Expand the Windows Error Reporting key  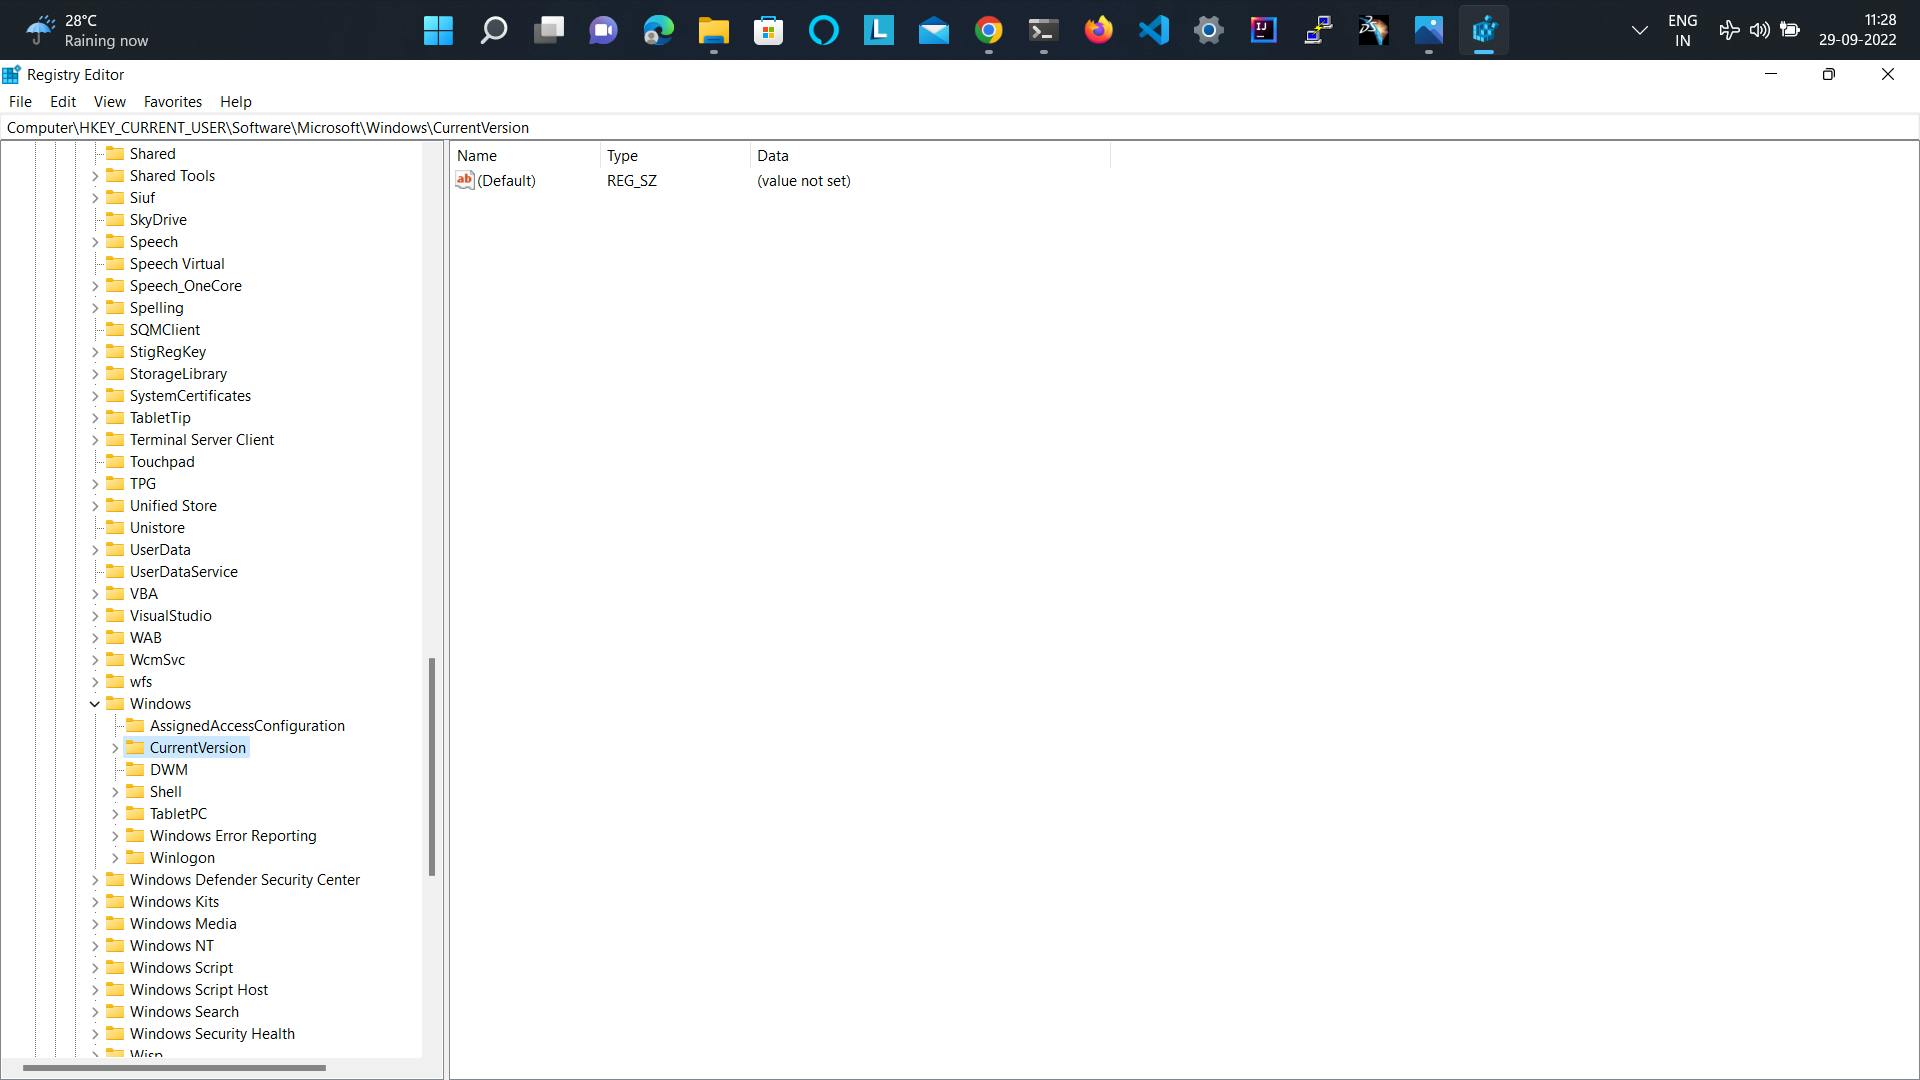click(115, 836)
